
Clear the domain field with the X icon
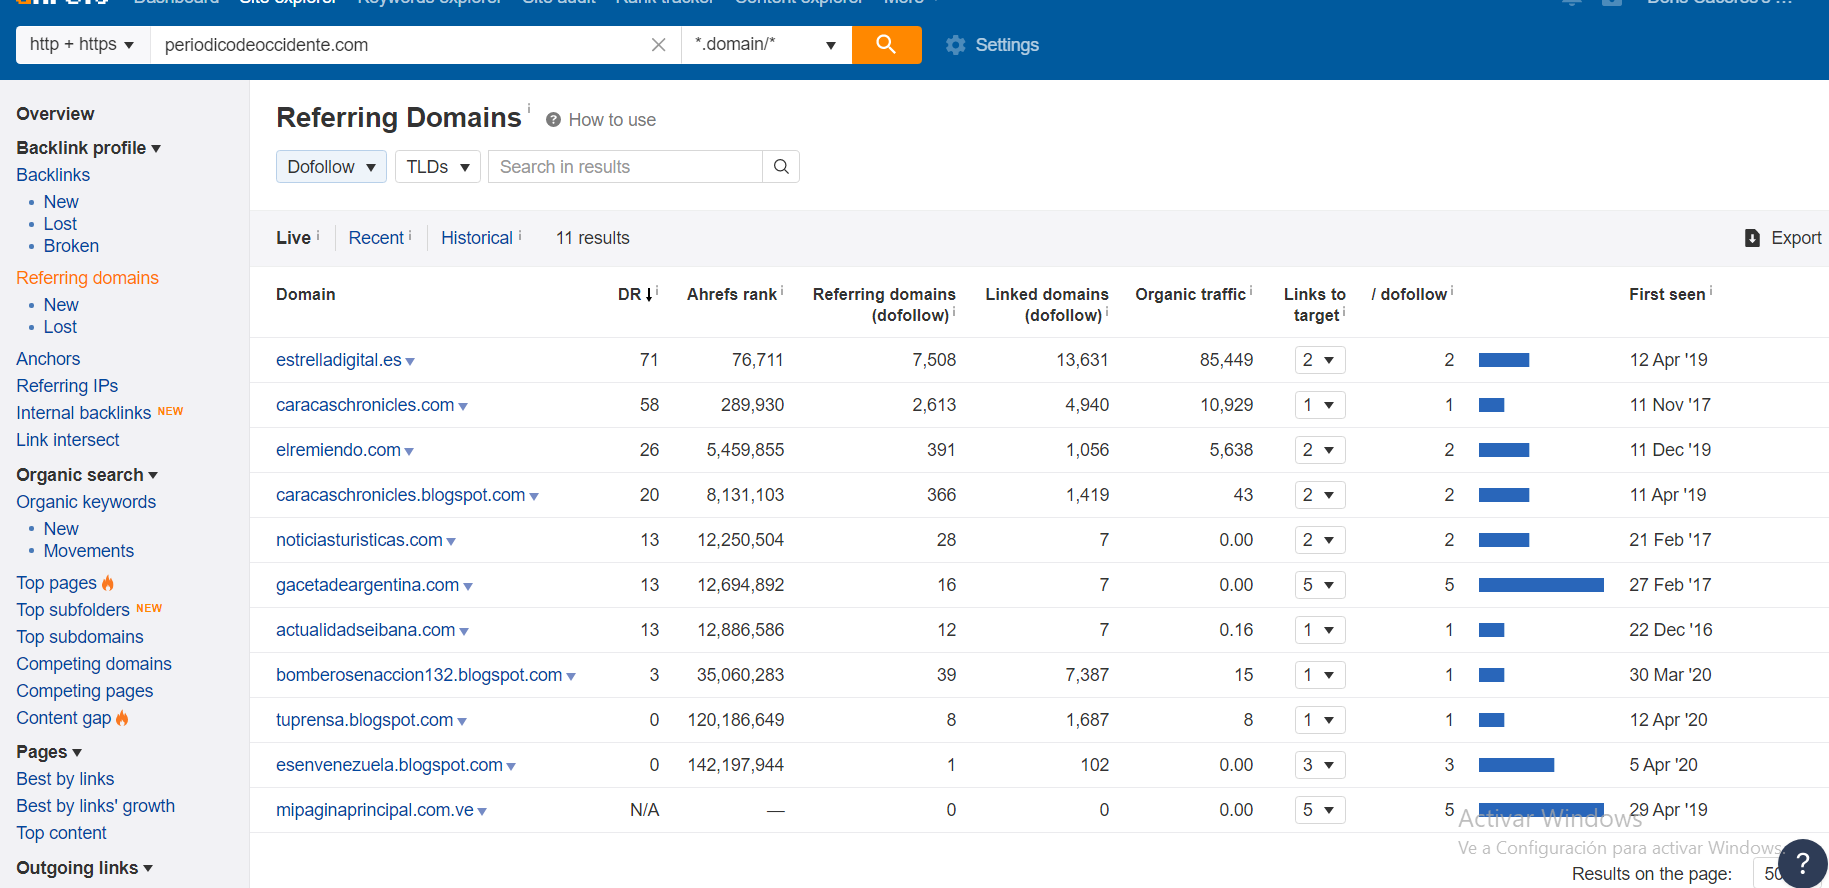[658, 45]
